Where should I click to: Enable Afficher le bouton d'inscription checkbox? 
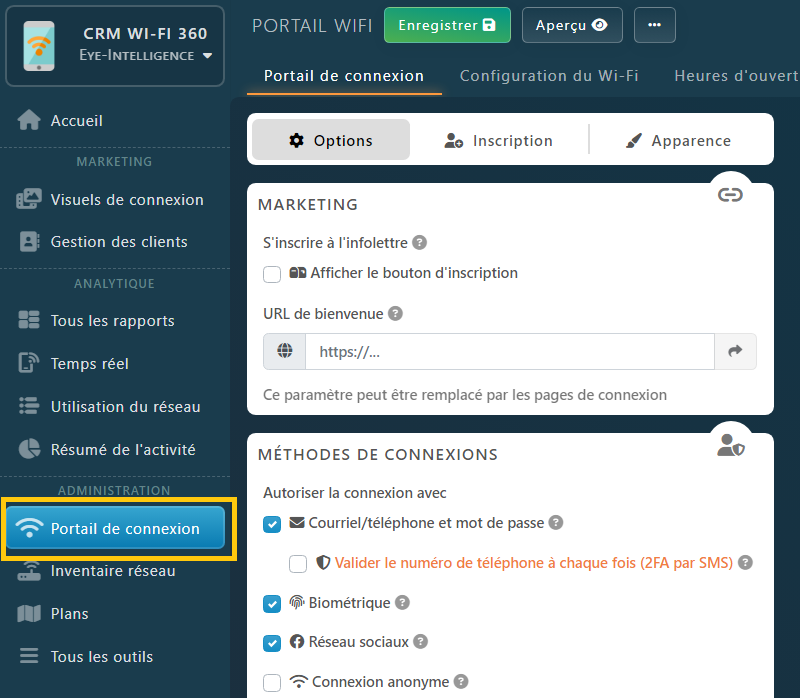[272, 274]
